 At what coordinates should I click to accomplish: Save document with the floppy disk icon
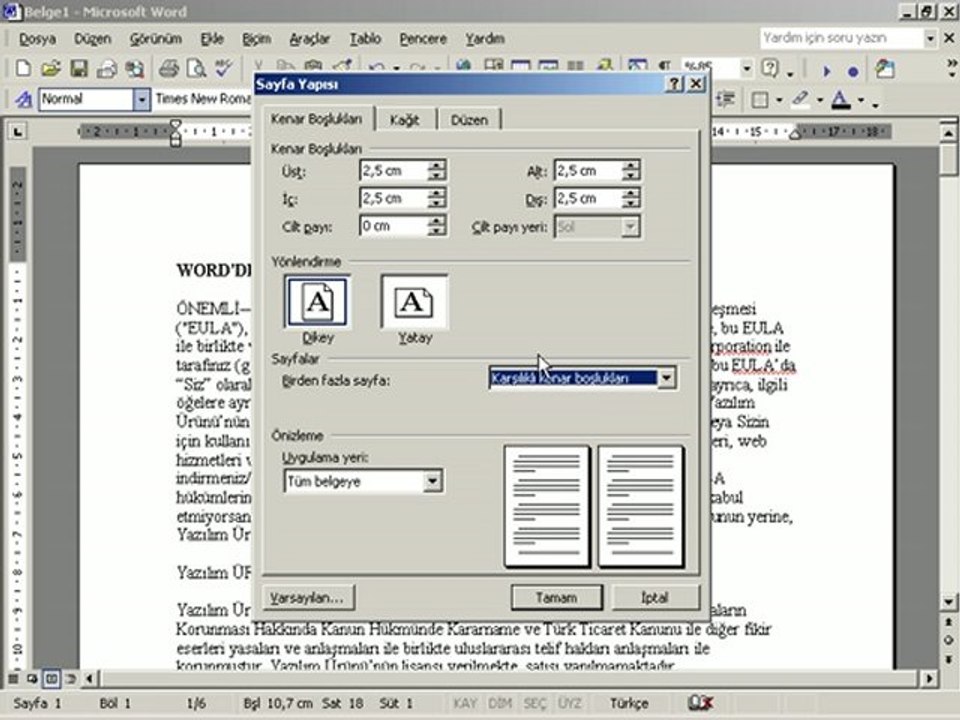point(79,68)
